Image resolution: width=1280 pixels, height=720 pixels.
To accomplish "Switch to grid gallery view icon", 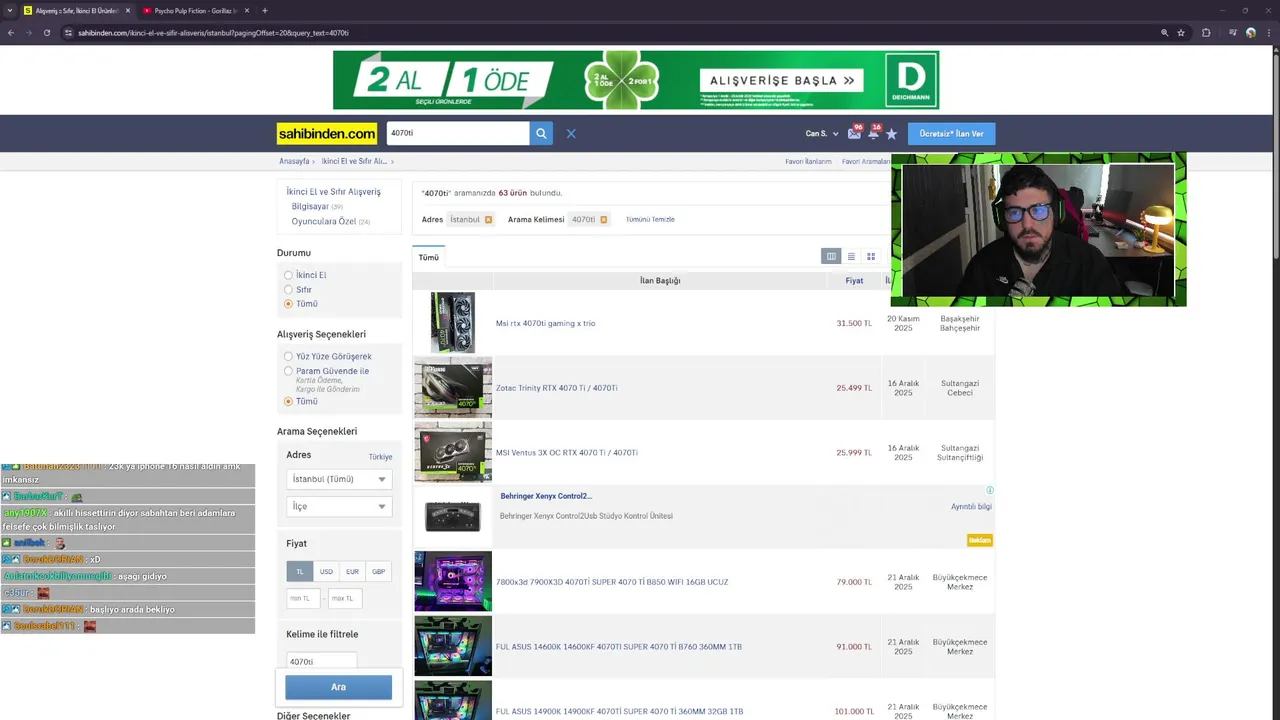I will coord(871,257).
